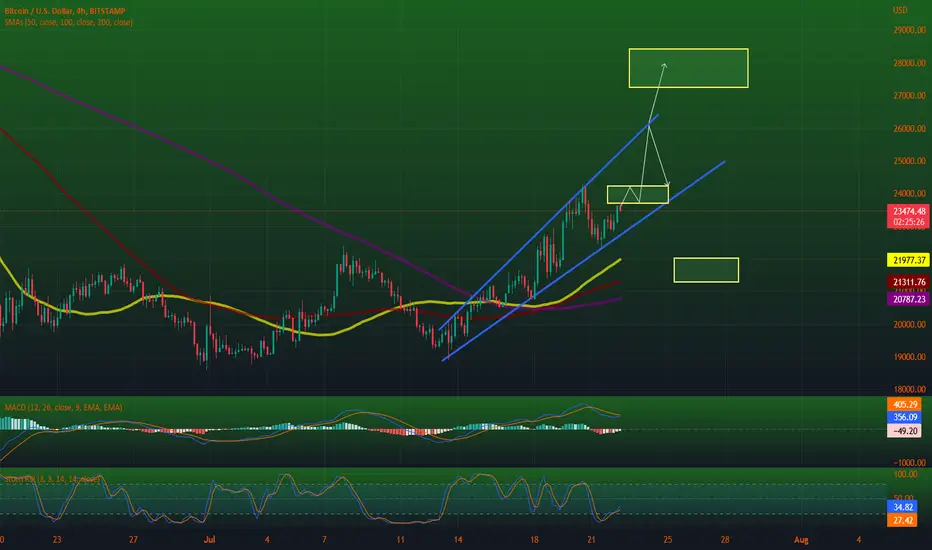Screen dimensions: 932x550
Task: Select the SMAs (50, 100, 200) indicator legend
Action: (68, 23)
